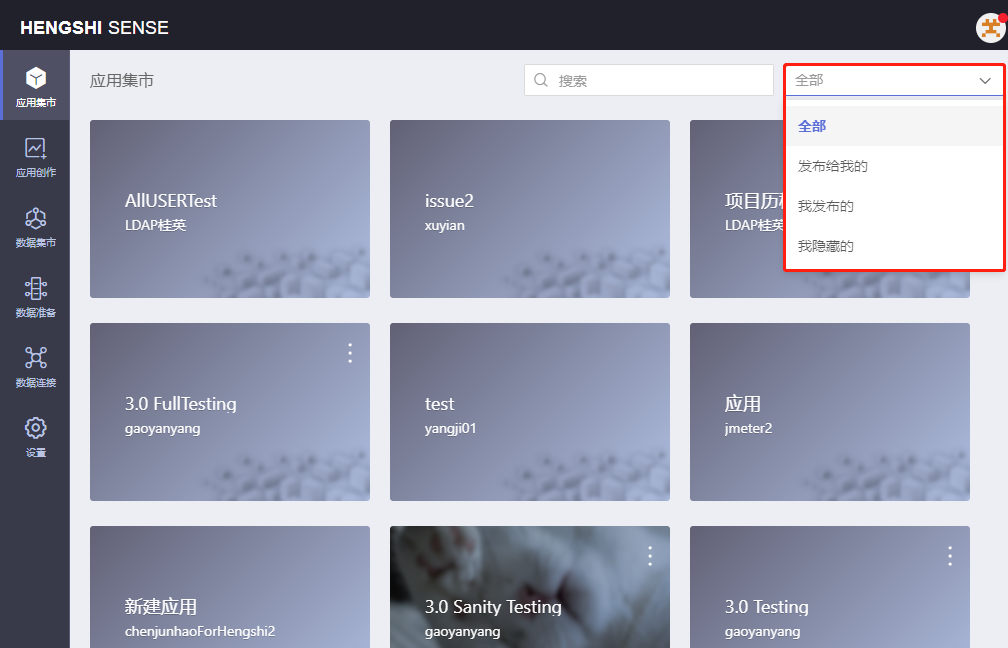Click the search magnifier icon

tap(541, 80)
